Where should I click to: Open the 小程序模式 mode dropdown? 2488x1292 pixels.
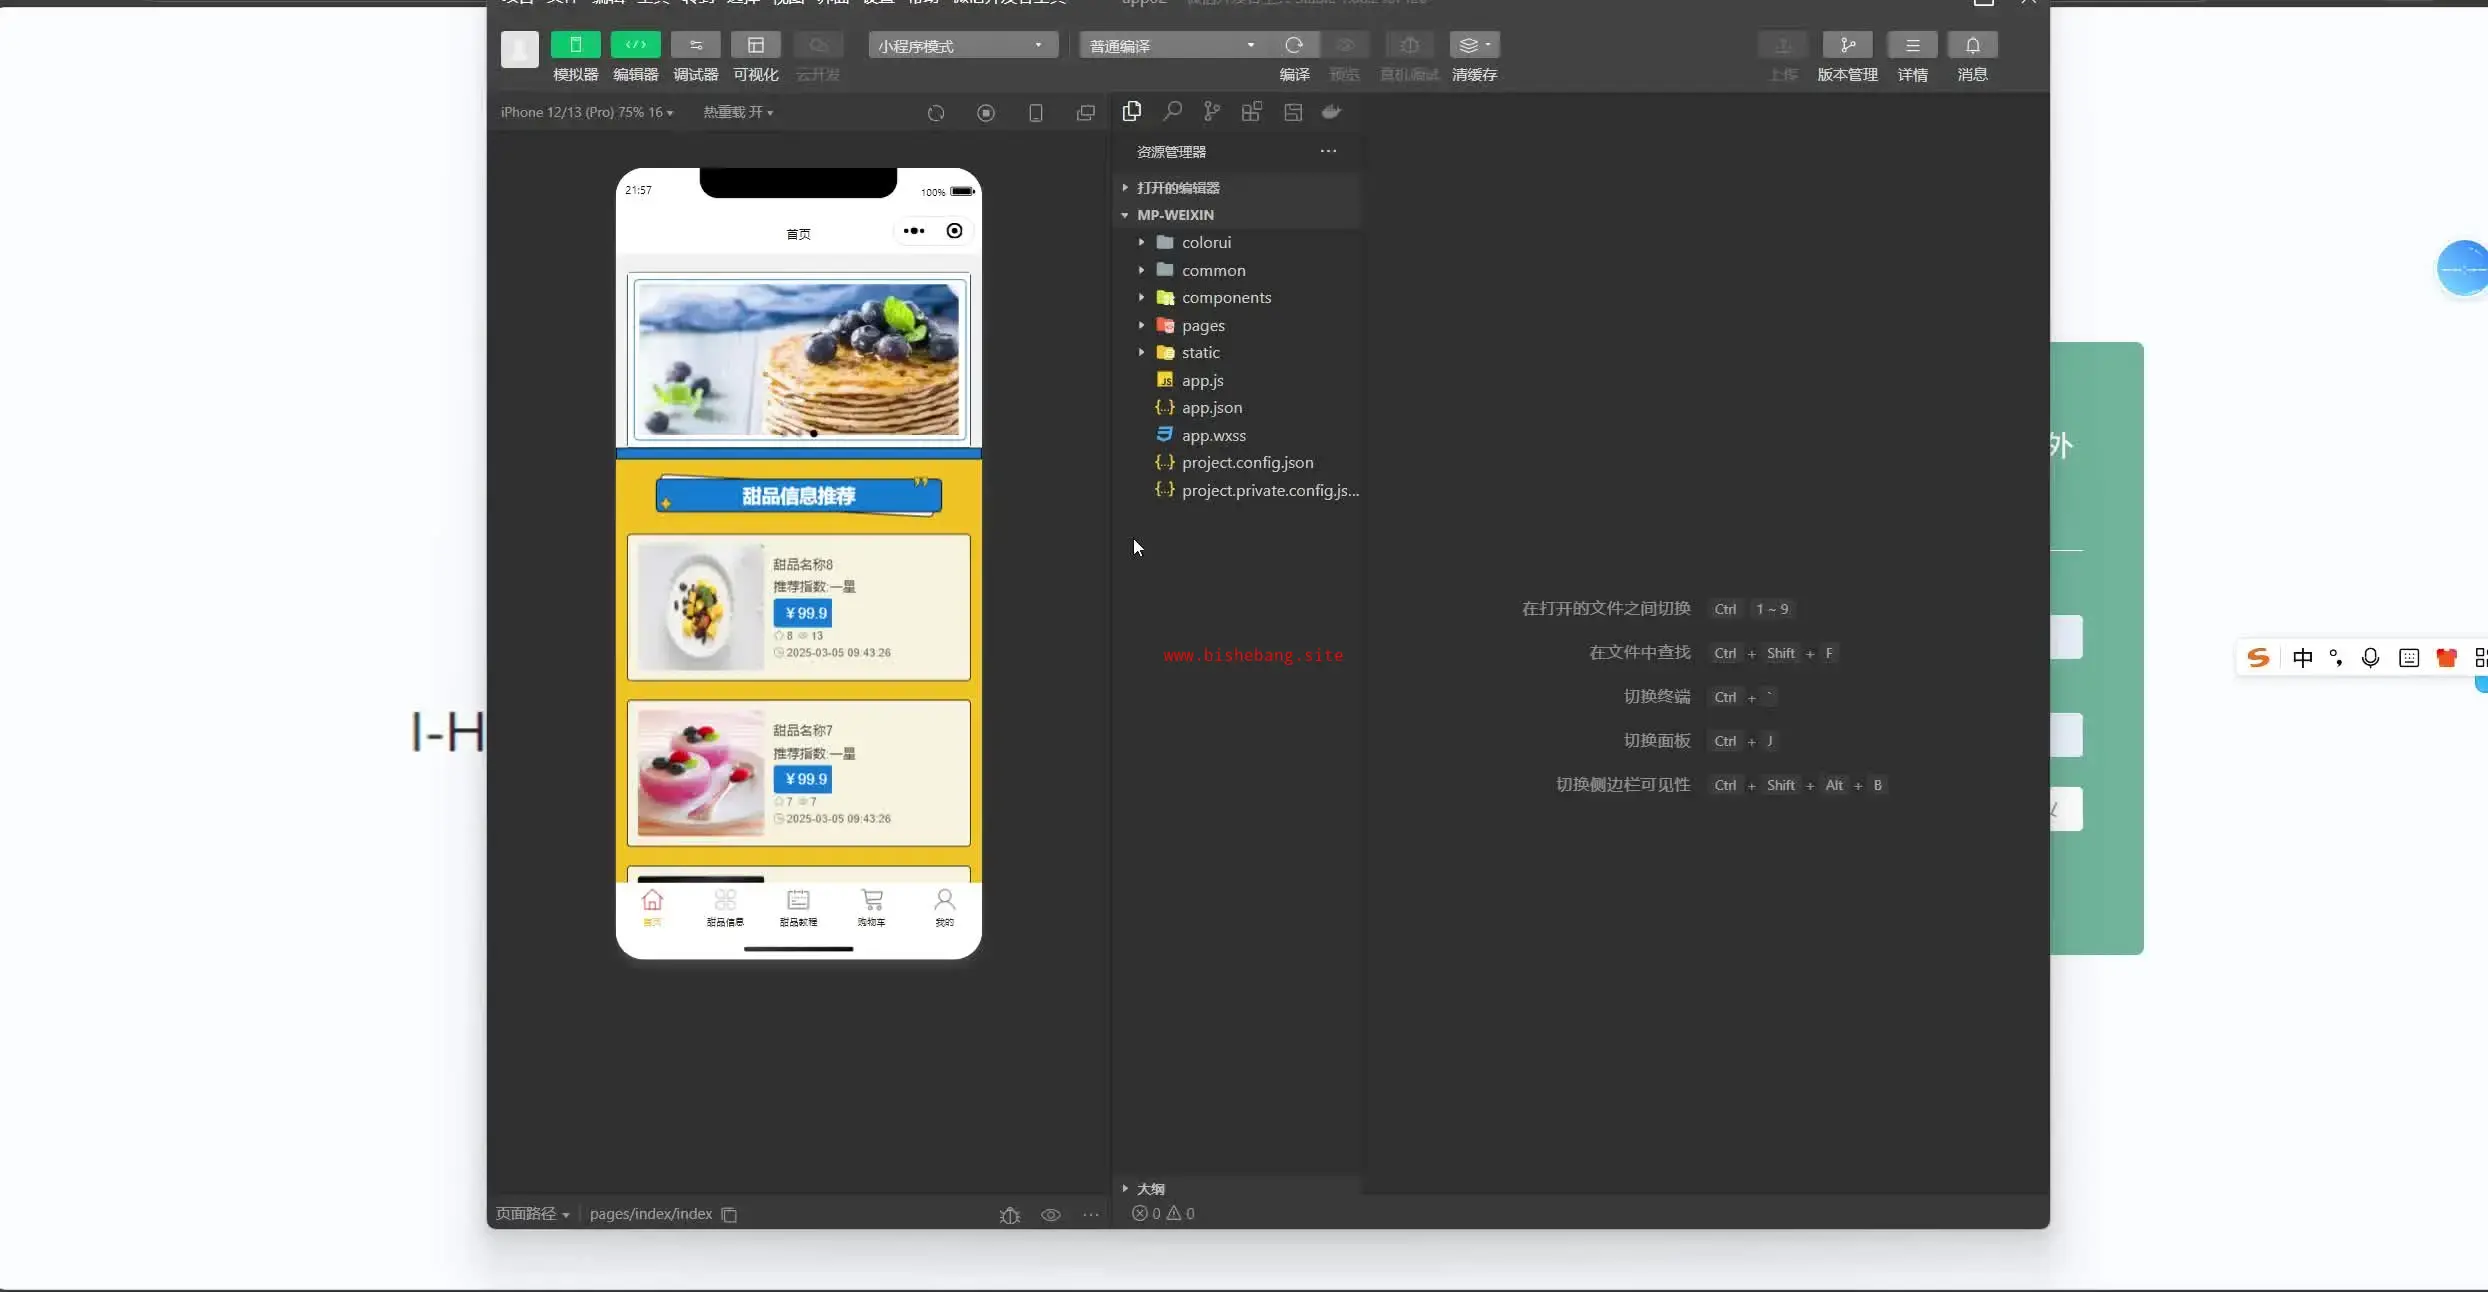(x=962, y=46)
